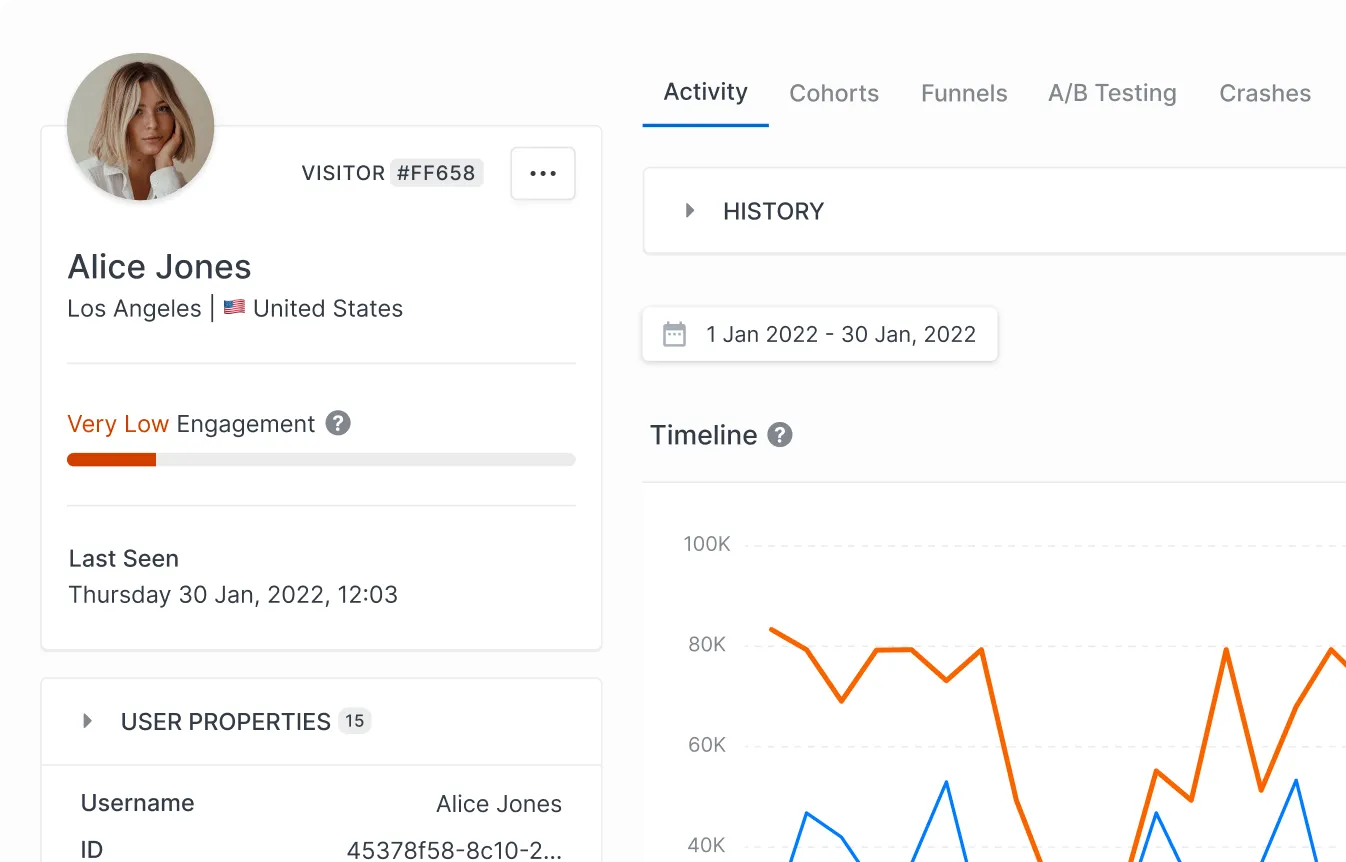
Task: Open the Crashes tab
Action: (x=1264, y=92)
